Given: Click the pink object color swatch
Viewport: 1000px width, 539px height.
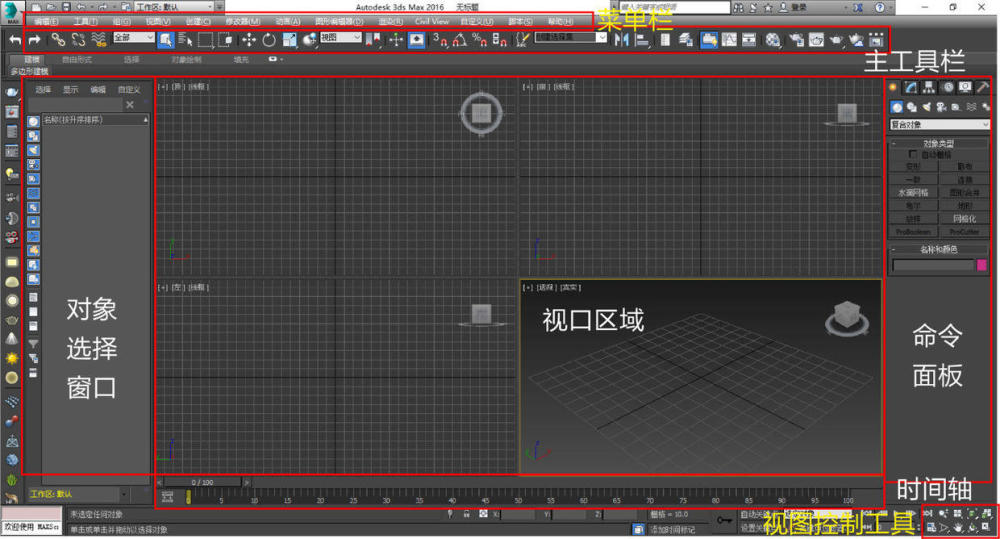Looking at the screenshot, I should [982, 265].
